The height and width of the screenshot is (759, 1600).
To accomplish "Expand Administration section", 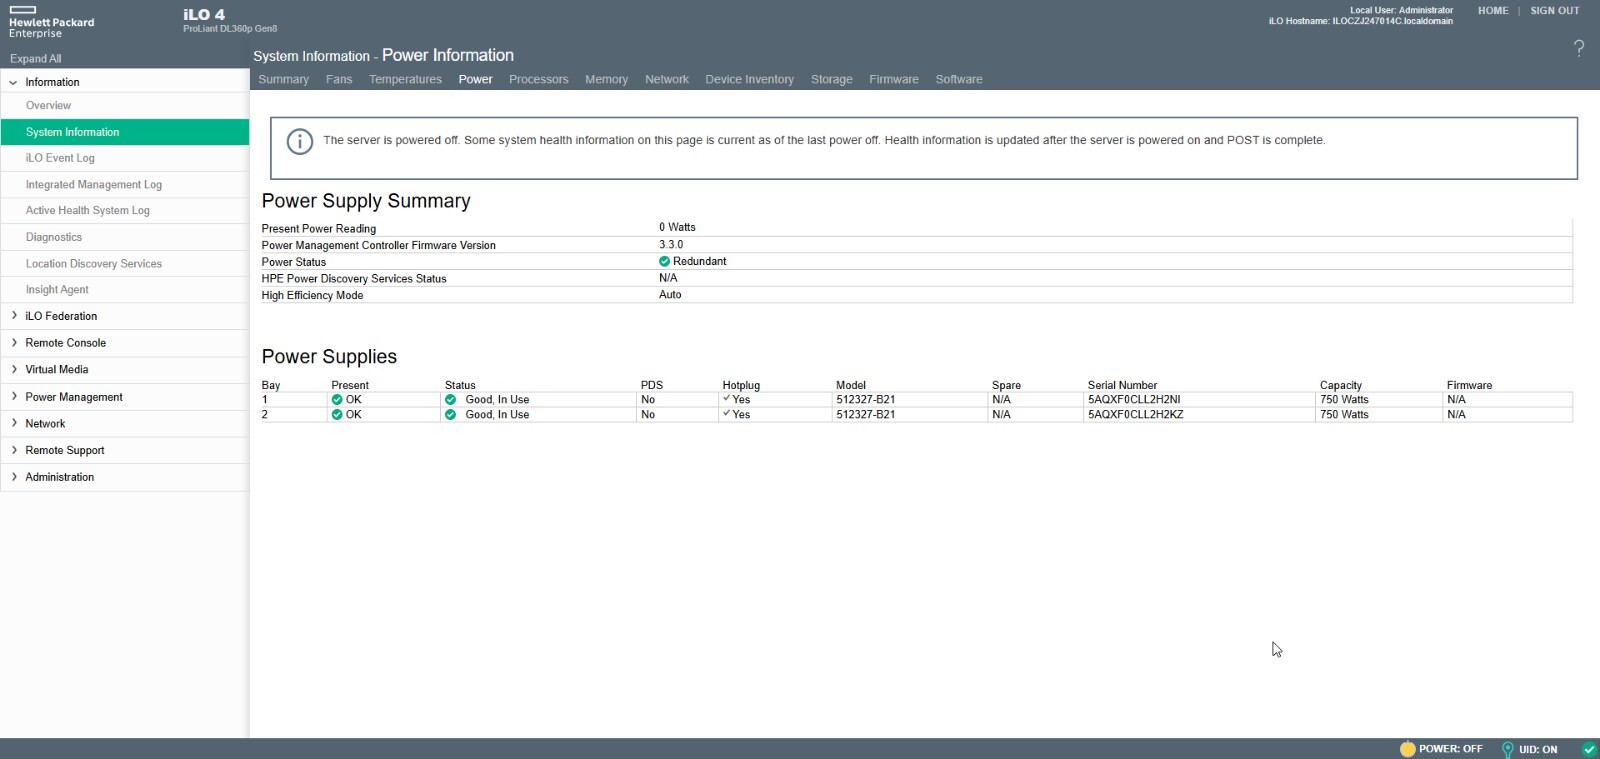I will pyautogui.click(x=13, y=477).
